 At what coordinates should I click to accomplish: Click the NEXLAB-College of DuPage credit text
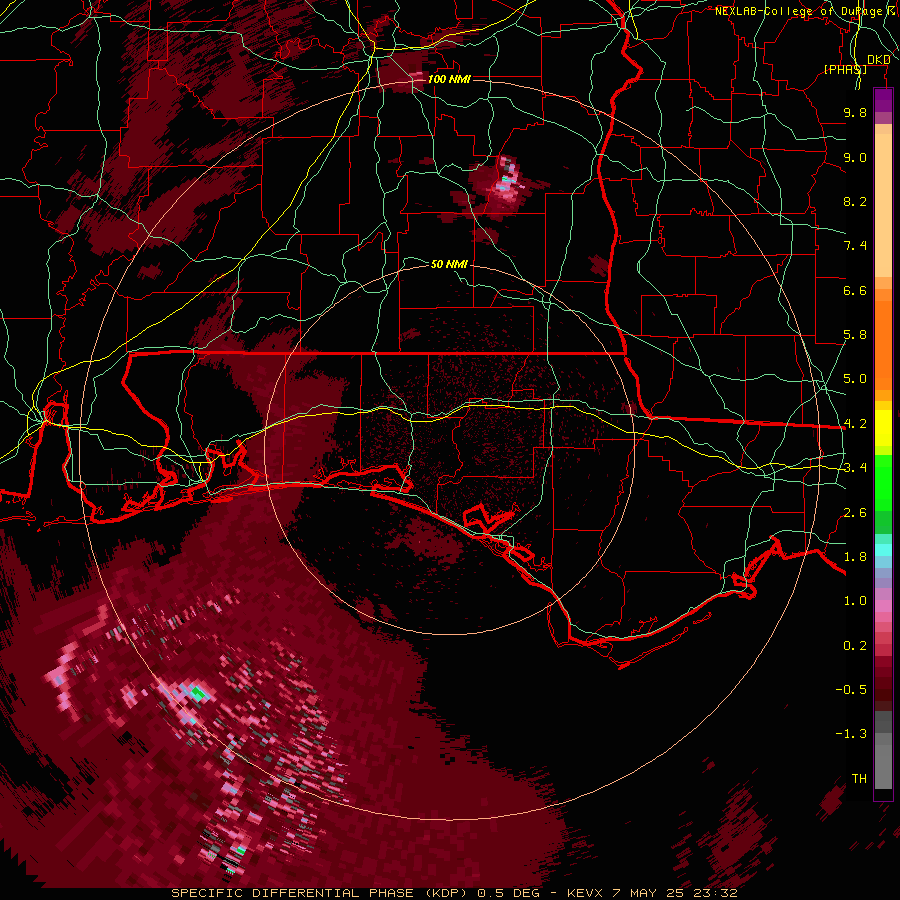click(x=806, y=11)
